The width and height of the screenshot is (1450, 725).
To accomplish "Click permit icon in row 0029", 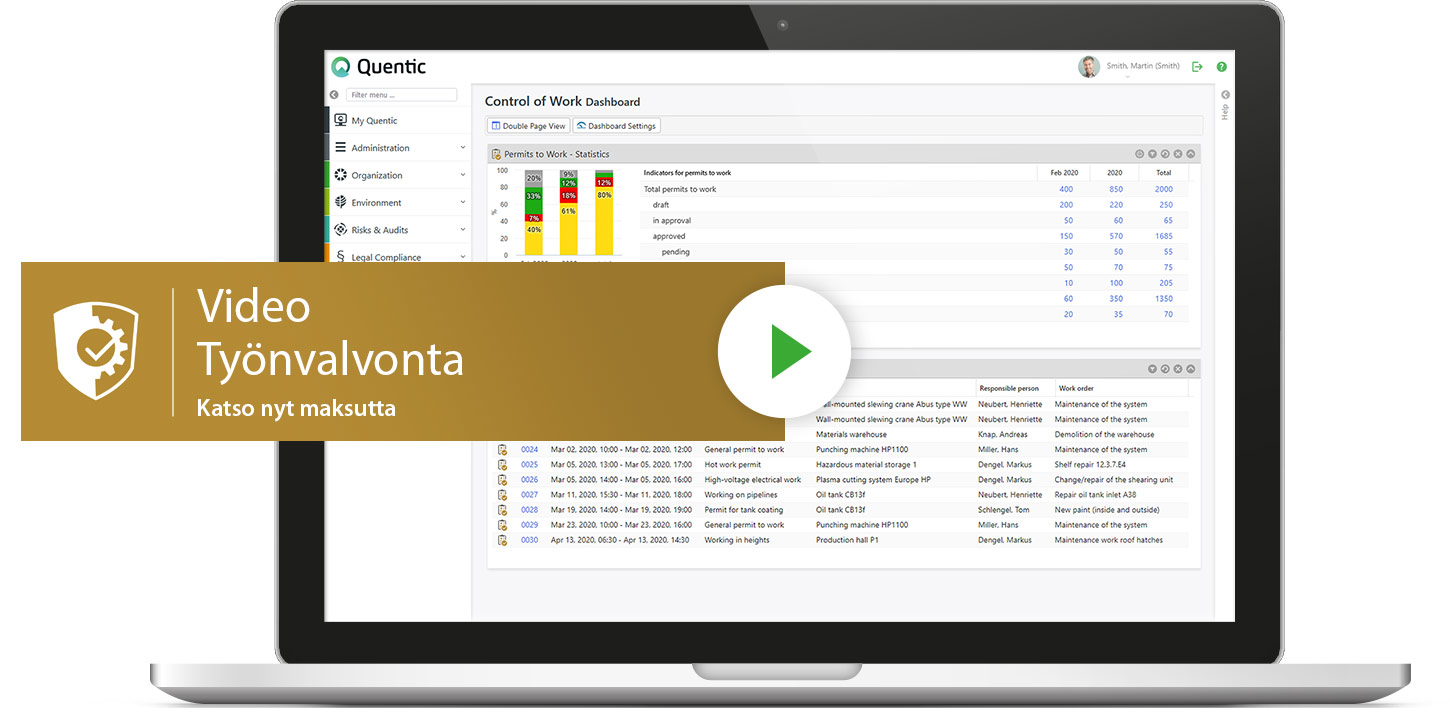I will pyautogui.click(x=502, y=525).
